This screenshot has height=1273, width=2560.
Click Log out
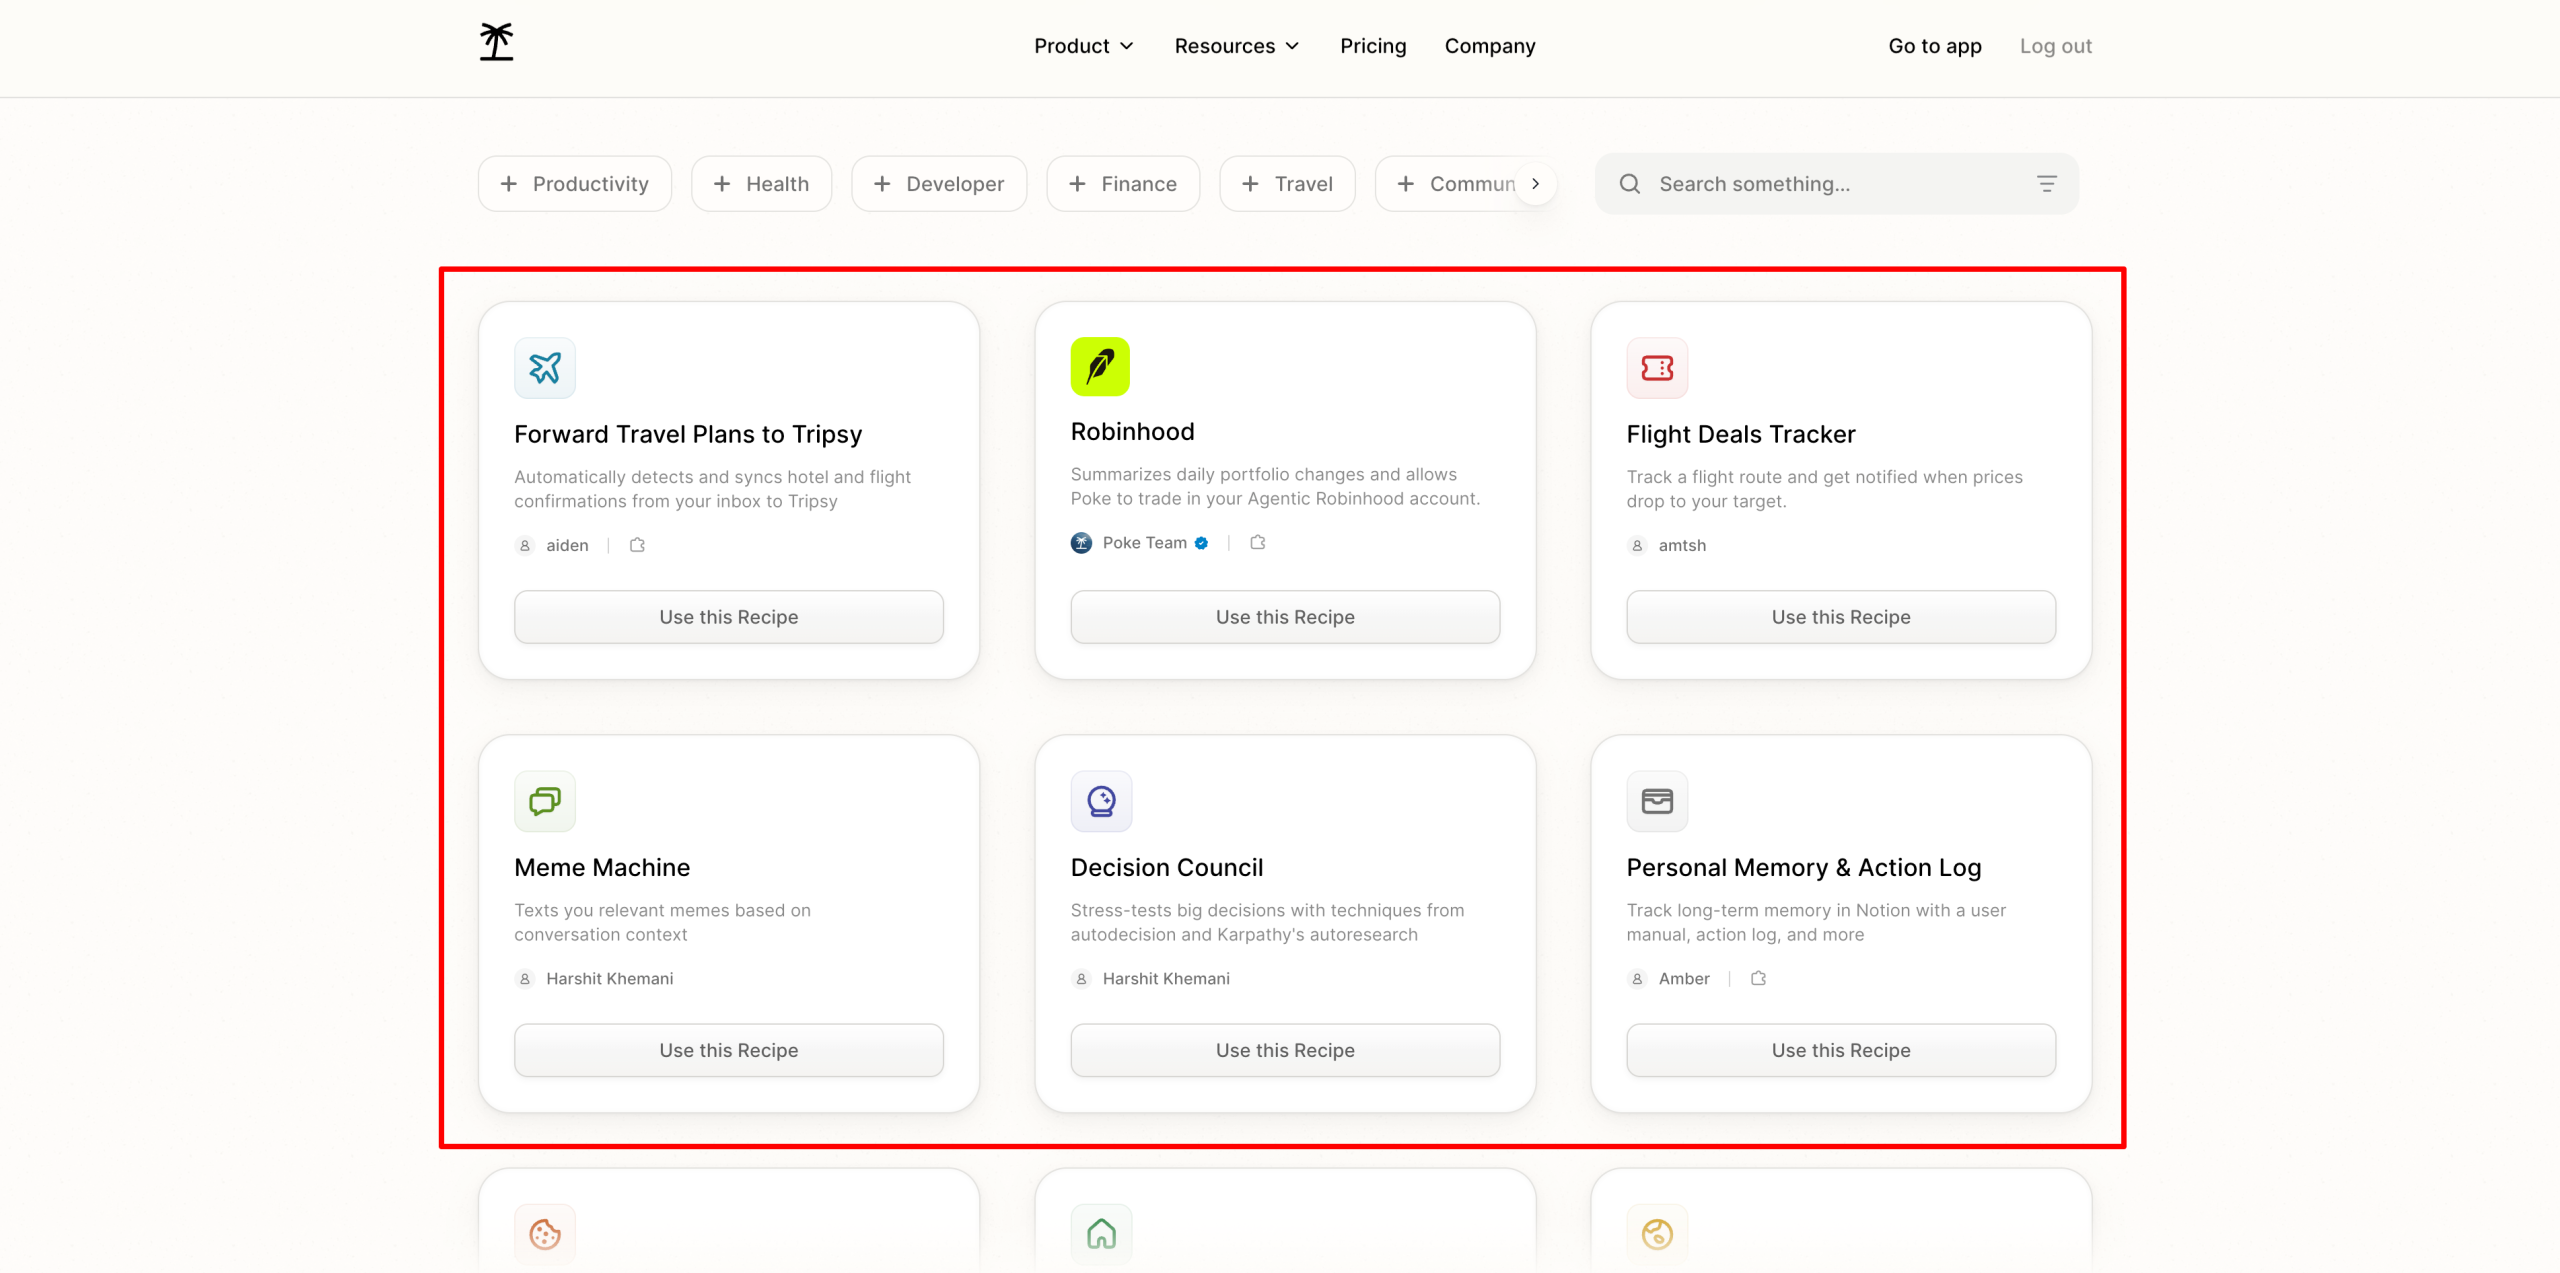(x=2056, y=46)
